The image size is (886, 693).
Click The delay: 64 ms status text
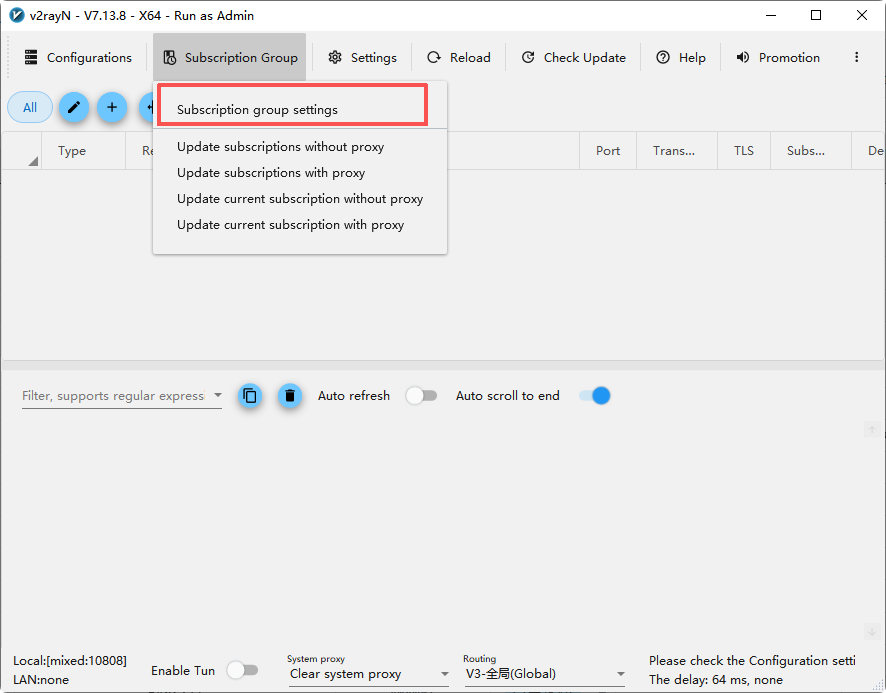(x=715, y=679)
